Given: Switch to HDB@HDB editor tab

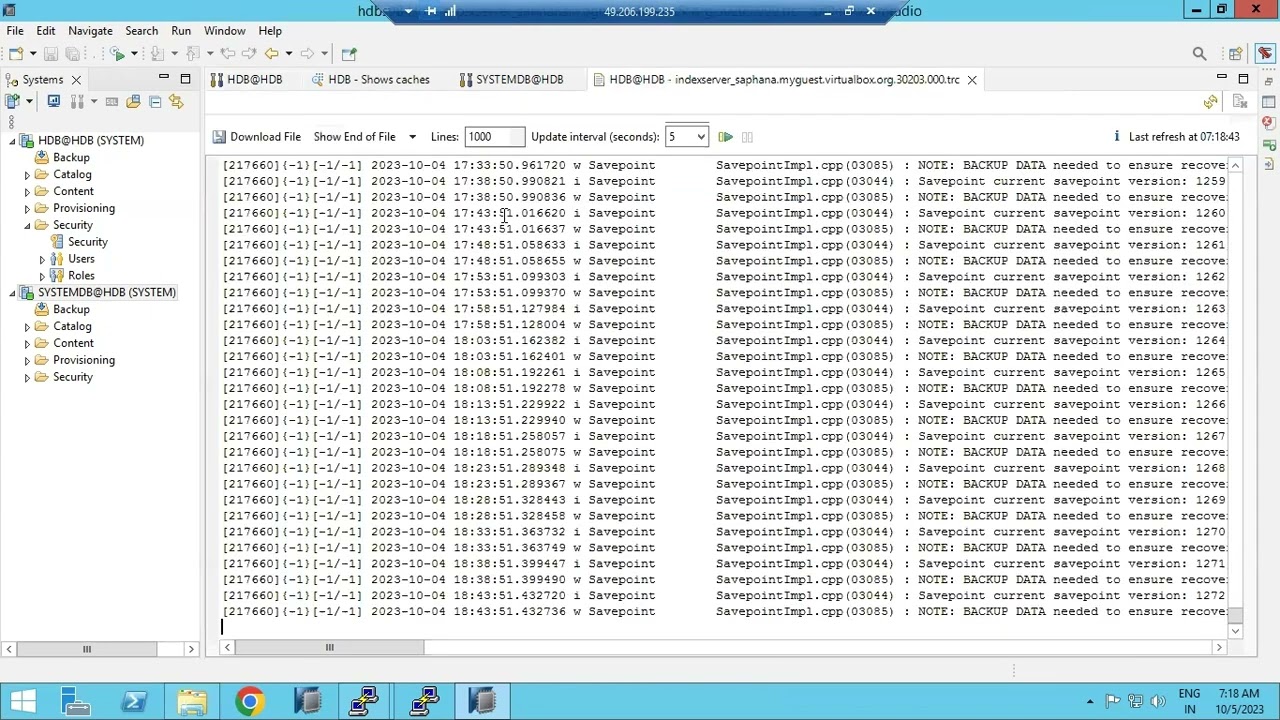Looking at the screenshot, I should coord(247,80).
